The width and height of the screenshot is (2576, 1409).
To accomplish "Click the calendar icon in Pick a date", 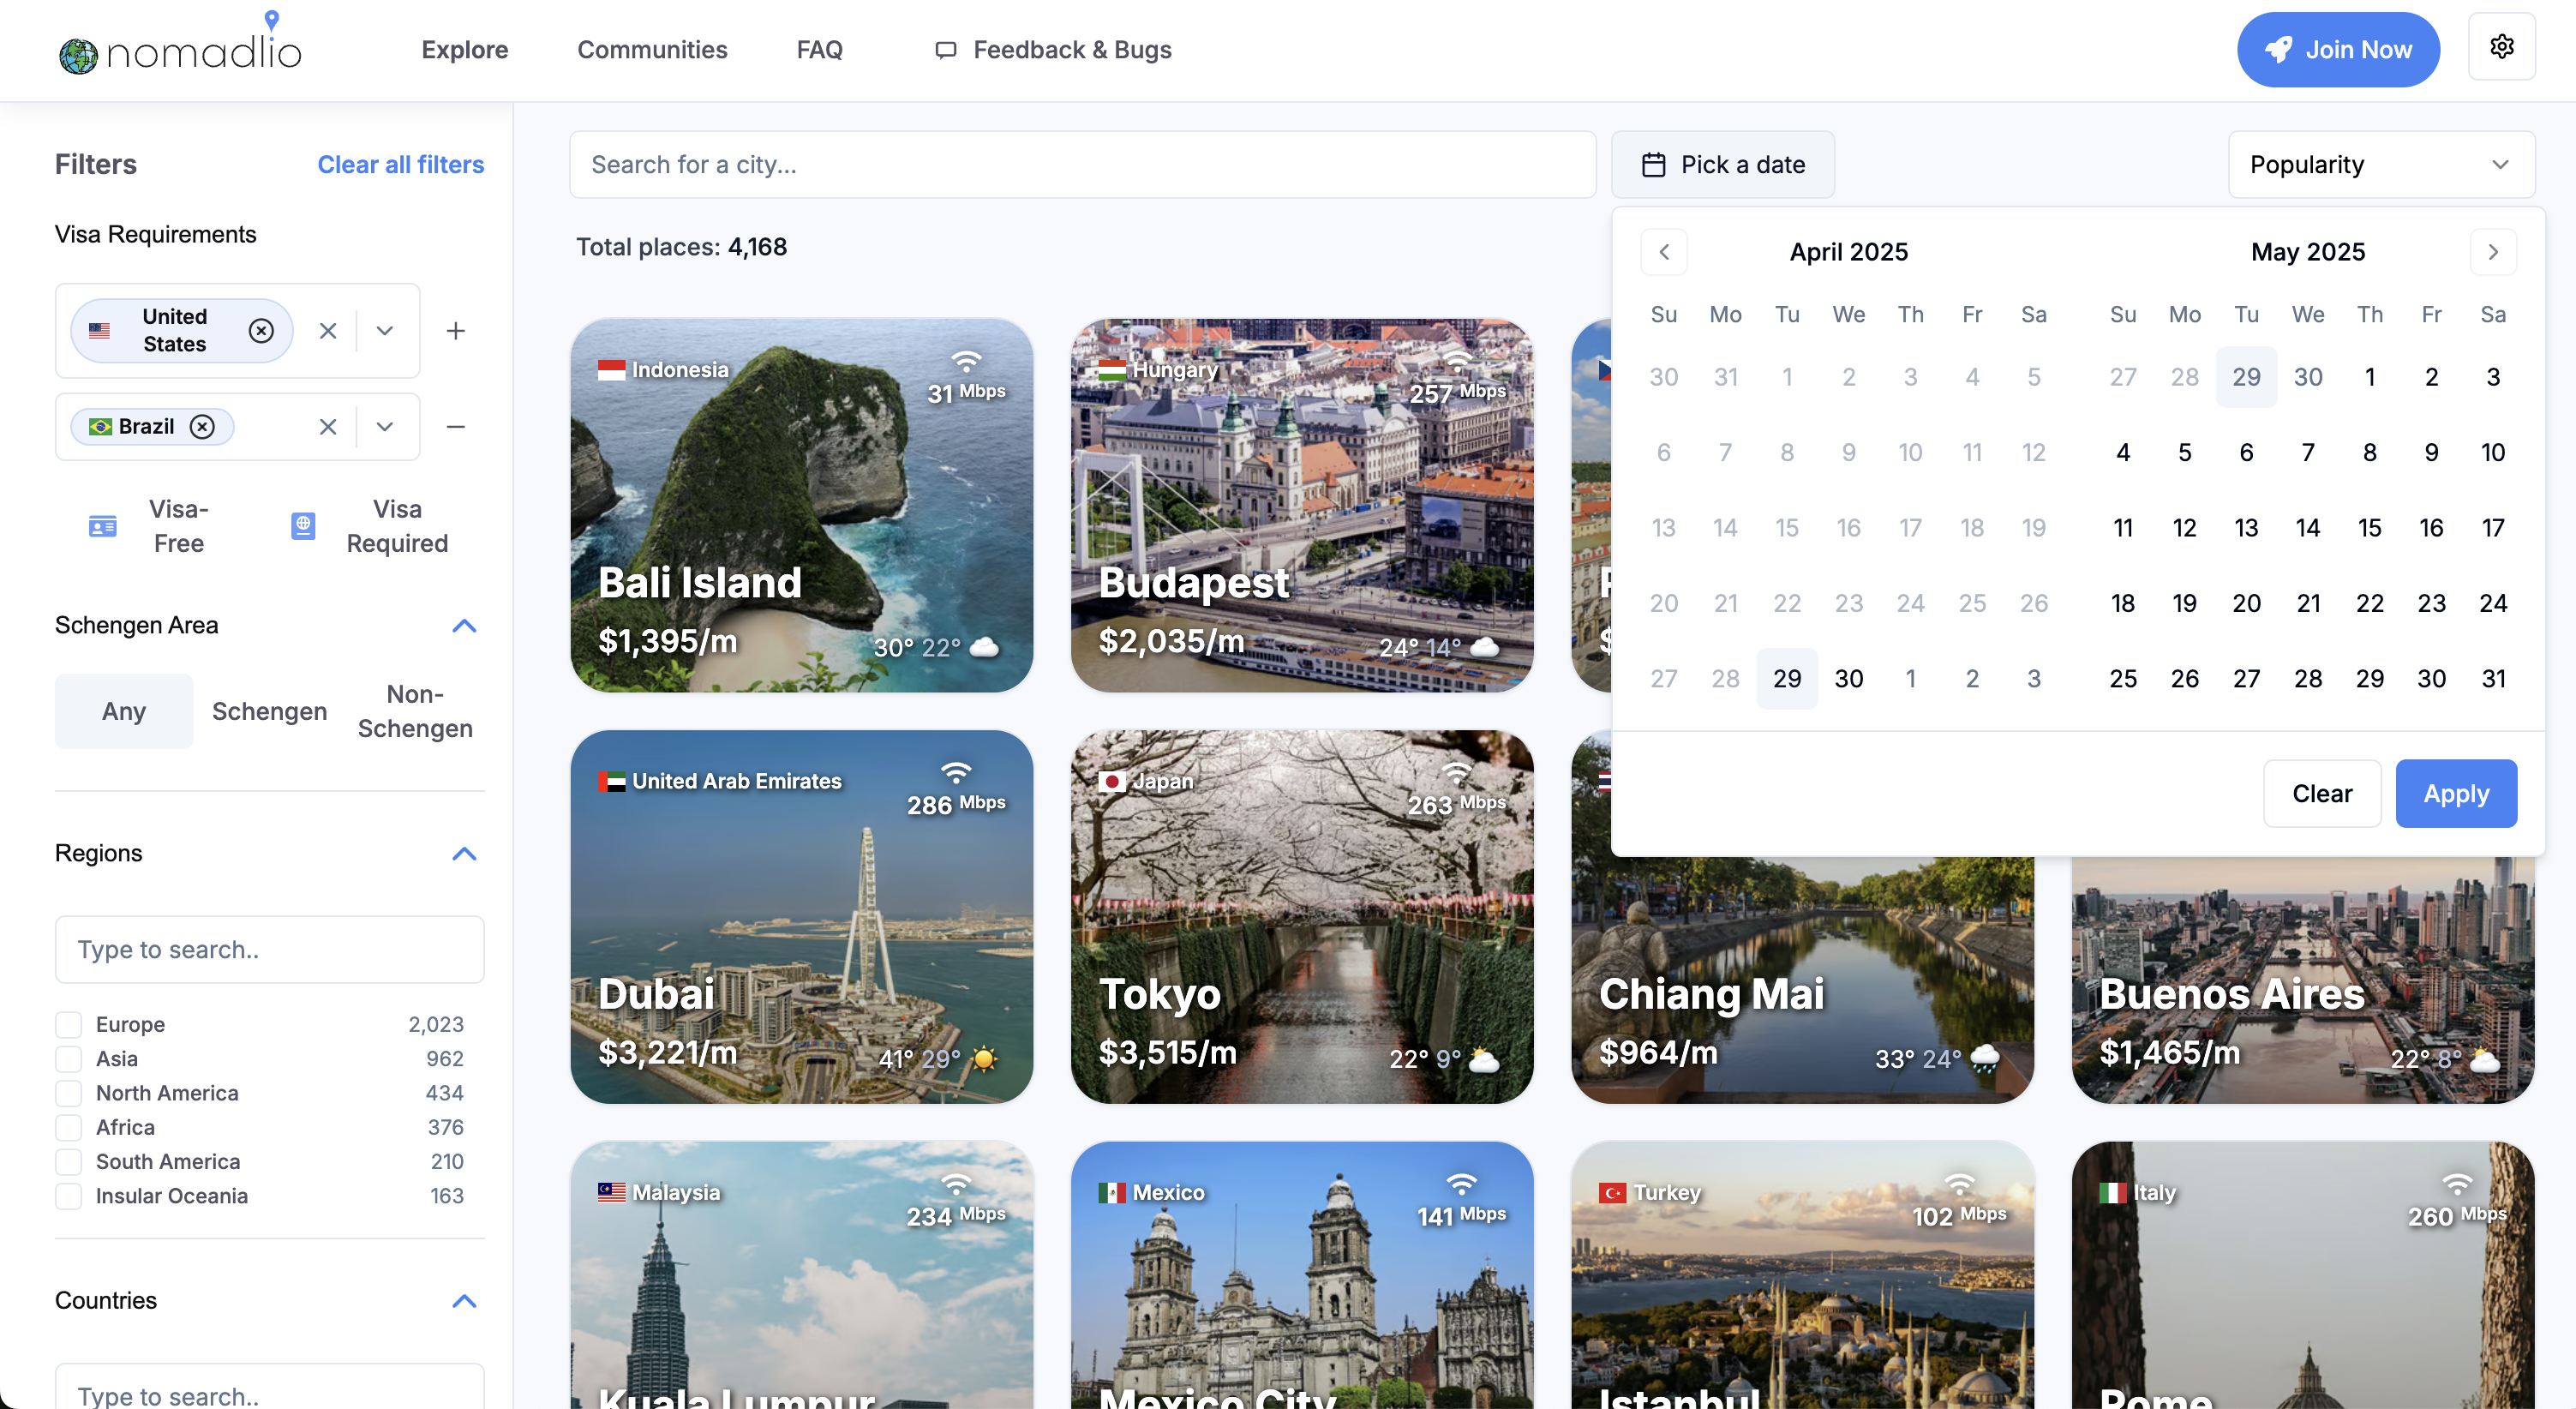I will (1654, 165).
